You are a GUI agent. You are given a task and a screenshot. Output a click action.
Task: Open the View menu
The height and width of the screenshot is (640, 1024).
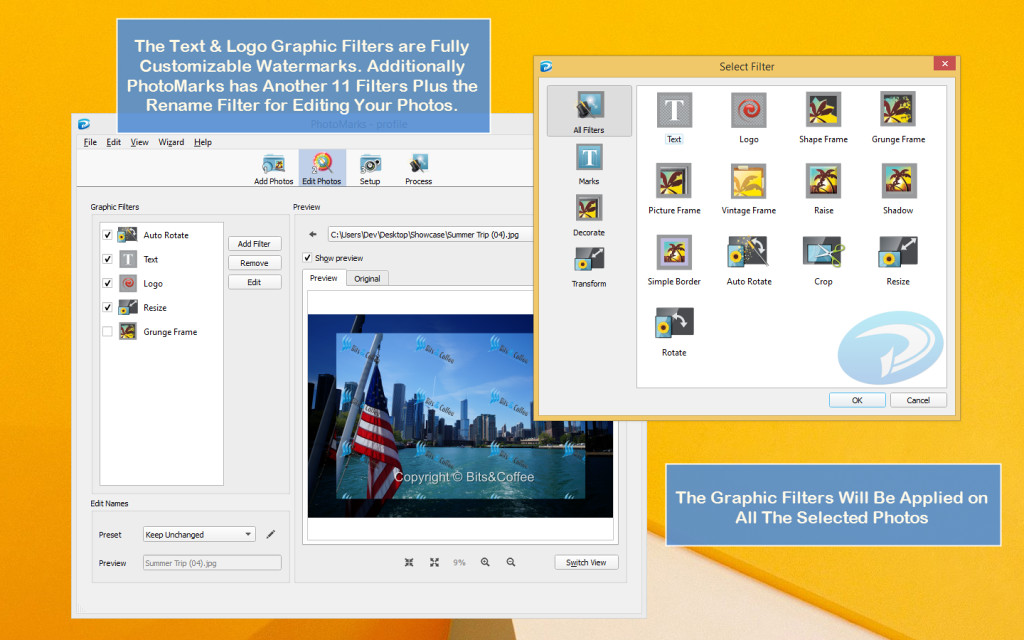(139, 142)
